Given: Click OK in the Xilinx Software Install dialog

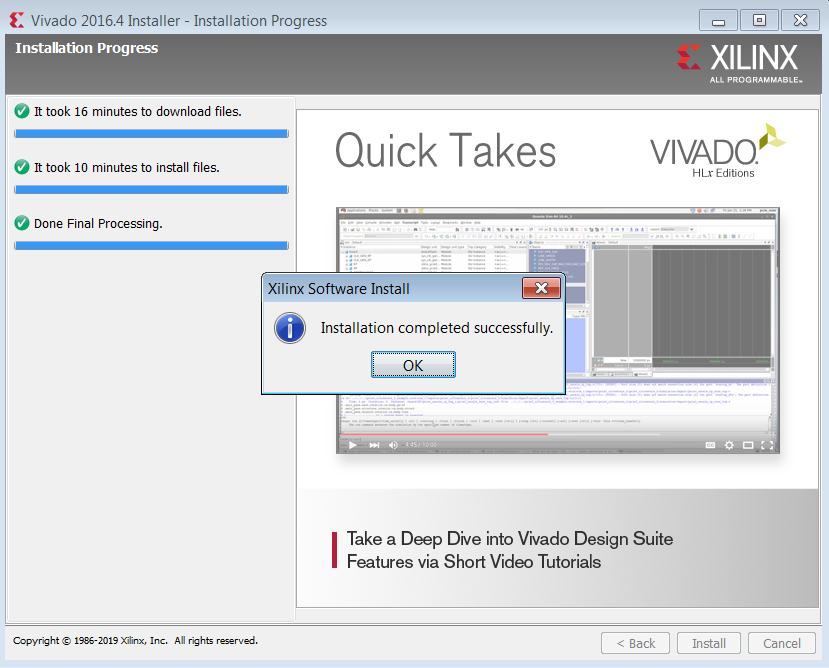Looking at the screenshot, I should point(413,365).
